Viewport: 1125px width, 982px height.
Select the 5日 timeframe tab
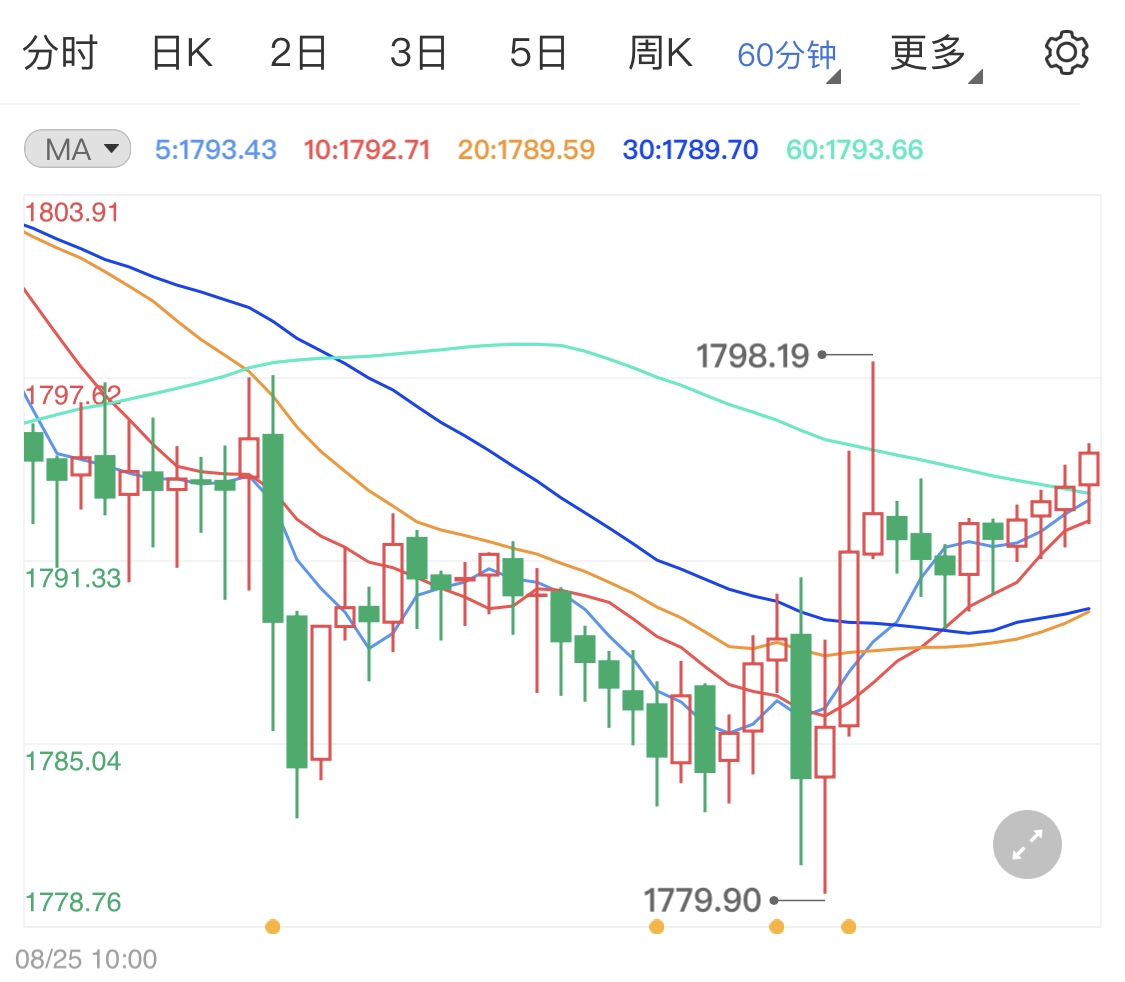tap(538, 53)
